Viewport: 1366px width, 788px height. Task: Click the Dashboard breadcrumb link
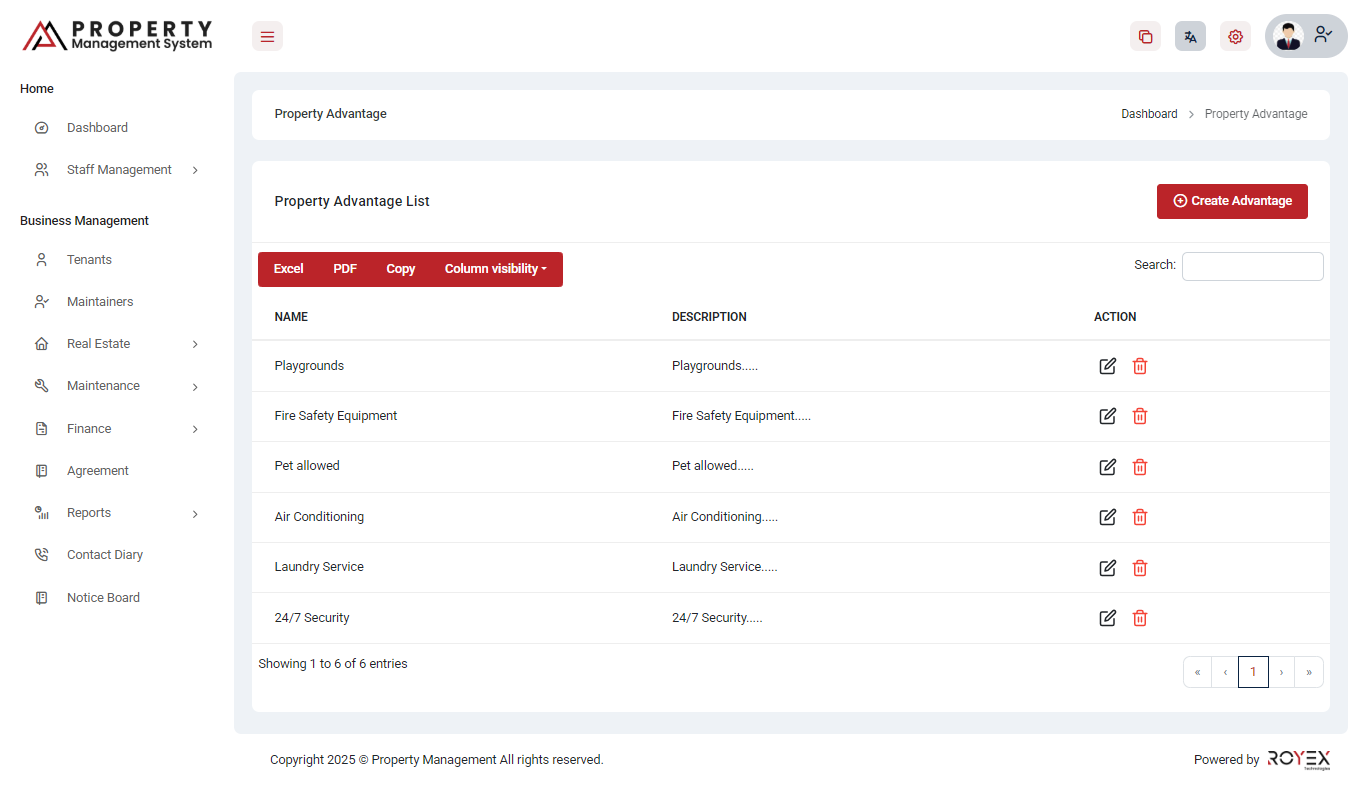(x=1149, y=114)
